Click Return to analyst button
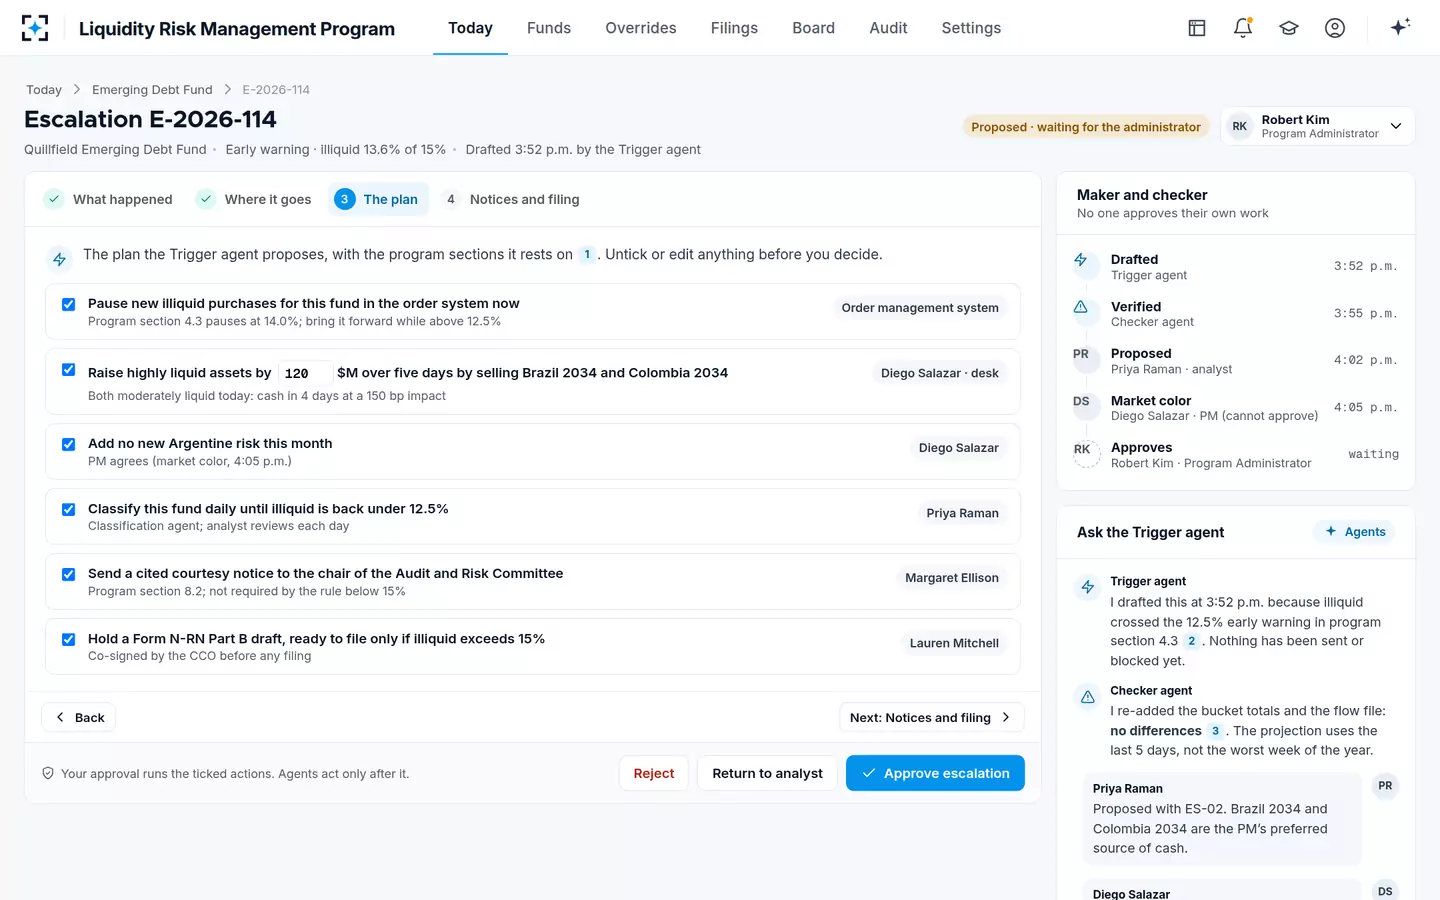The height and width of the screenshot is (900, 1440). point(767,773)
